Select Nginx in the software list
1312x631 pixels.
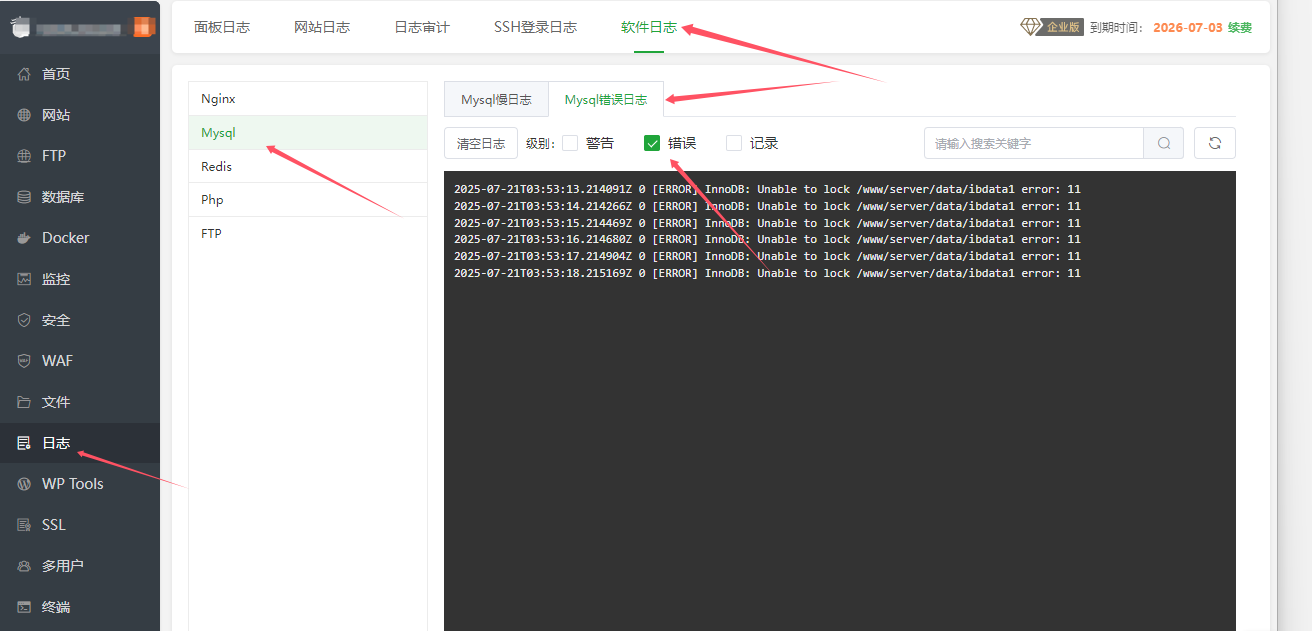308,99
